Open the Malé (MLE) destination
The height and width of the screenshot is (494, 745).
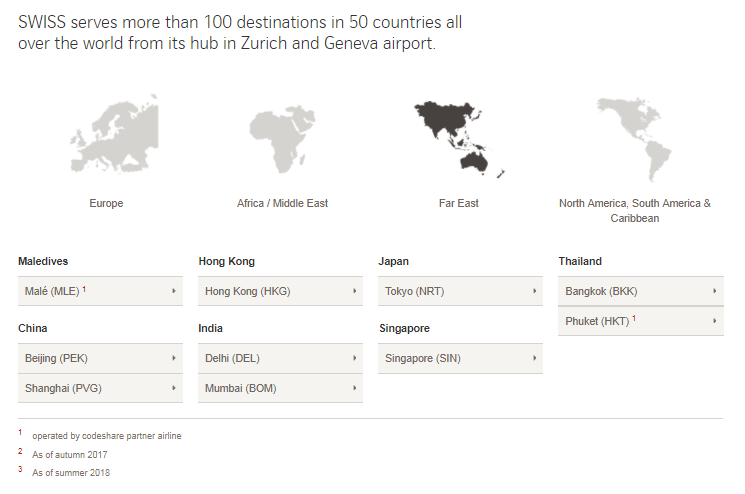100,291
